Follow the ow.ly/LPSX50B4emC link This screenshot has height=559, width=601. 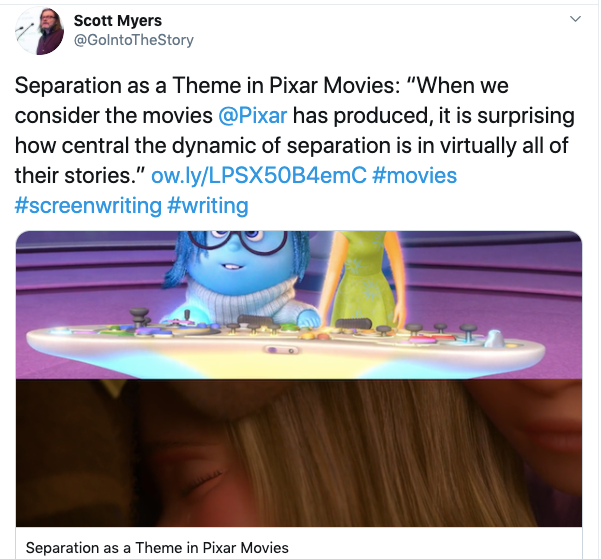point(259,176)
